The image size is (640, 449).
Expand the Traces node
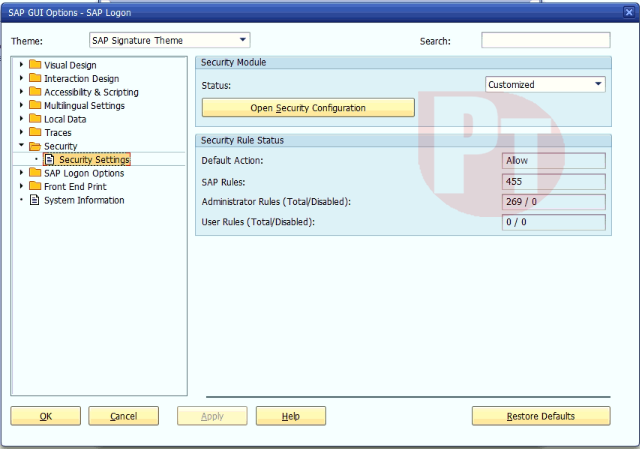(21, 132)
